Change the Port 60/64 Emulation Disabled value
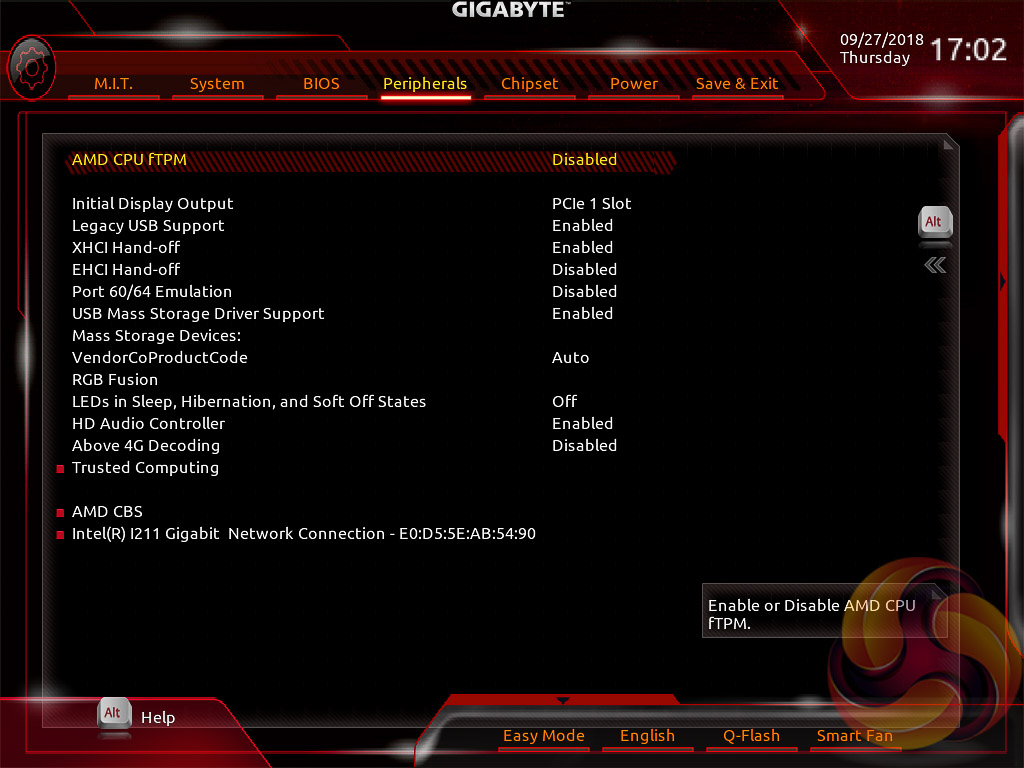This screenshot has height=768, width=1024. click(584, 291)
